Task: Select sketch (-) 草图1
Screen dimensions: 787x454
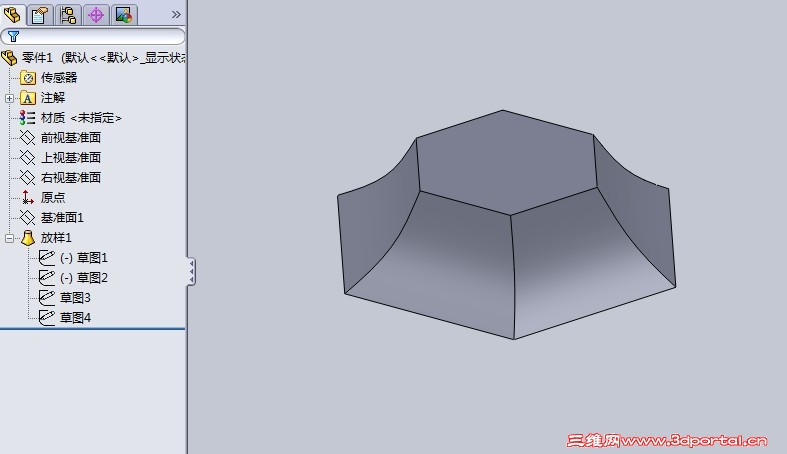Action: (83, 258)
